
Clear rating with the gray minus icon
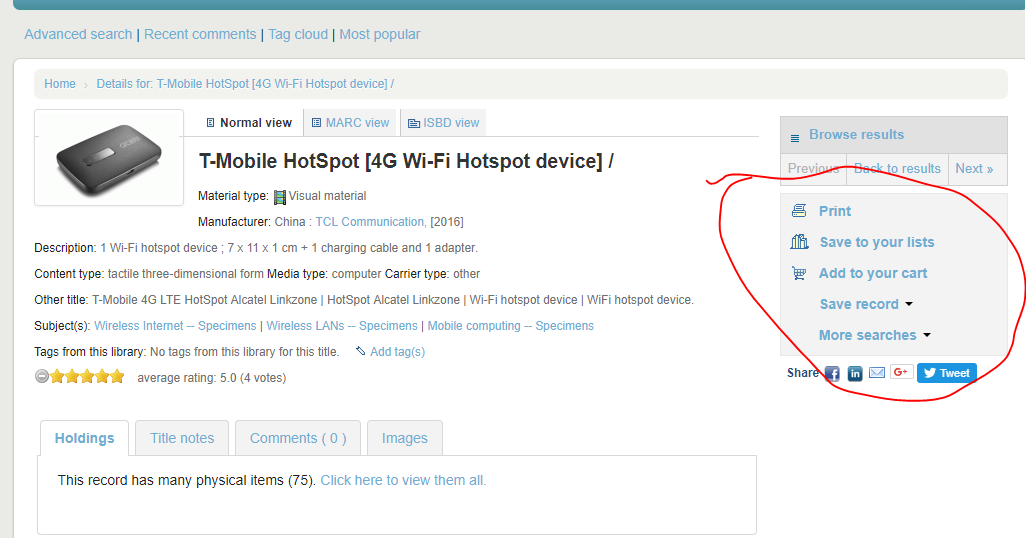point(42,377)
